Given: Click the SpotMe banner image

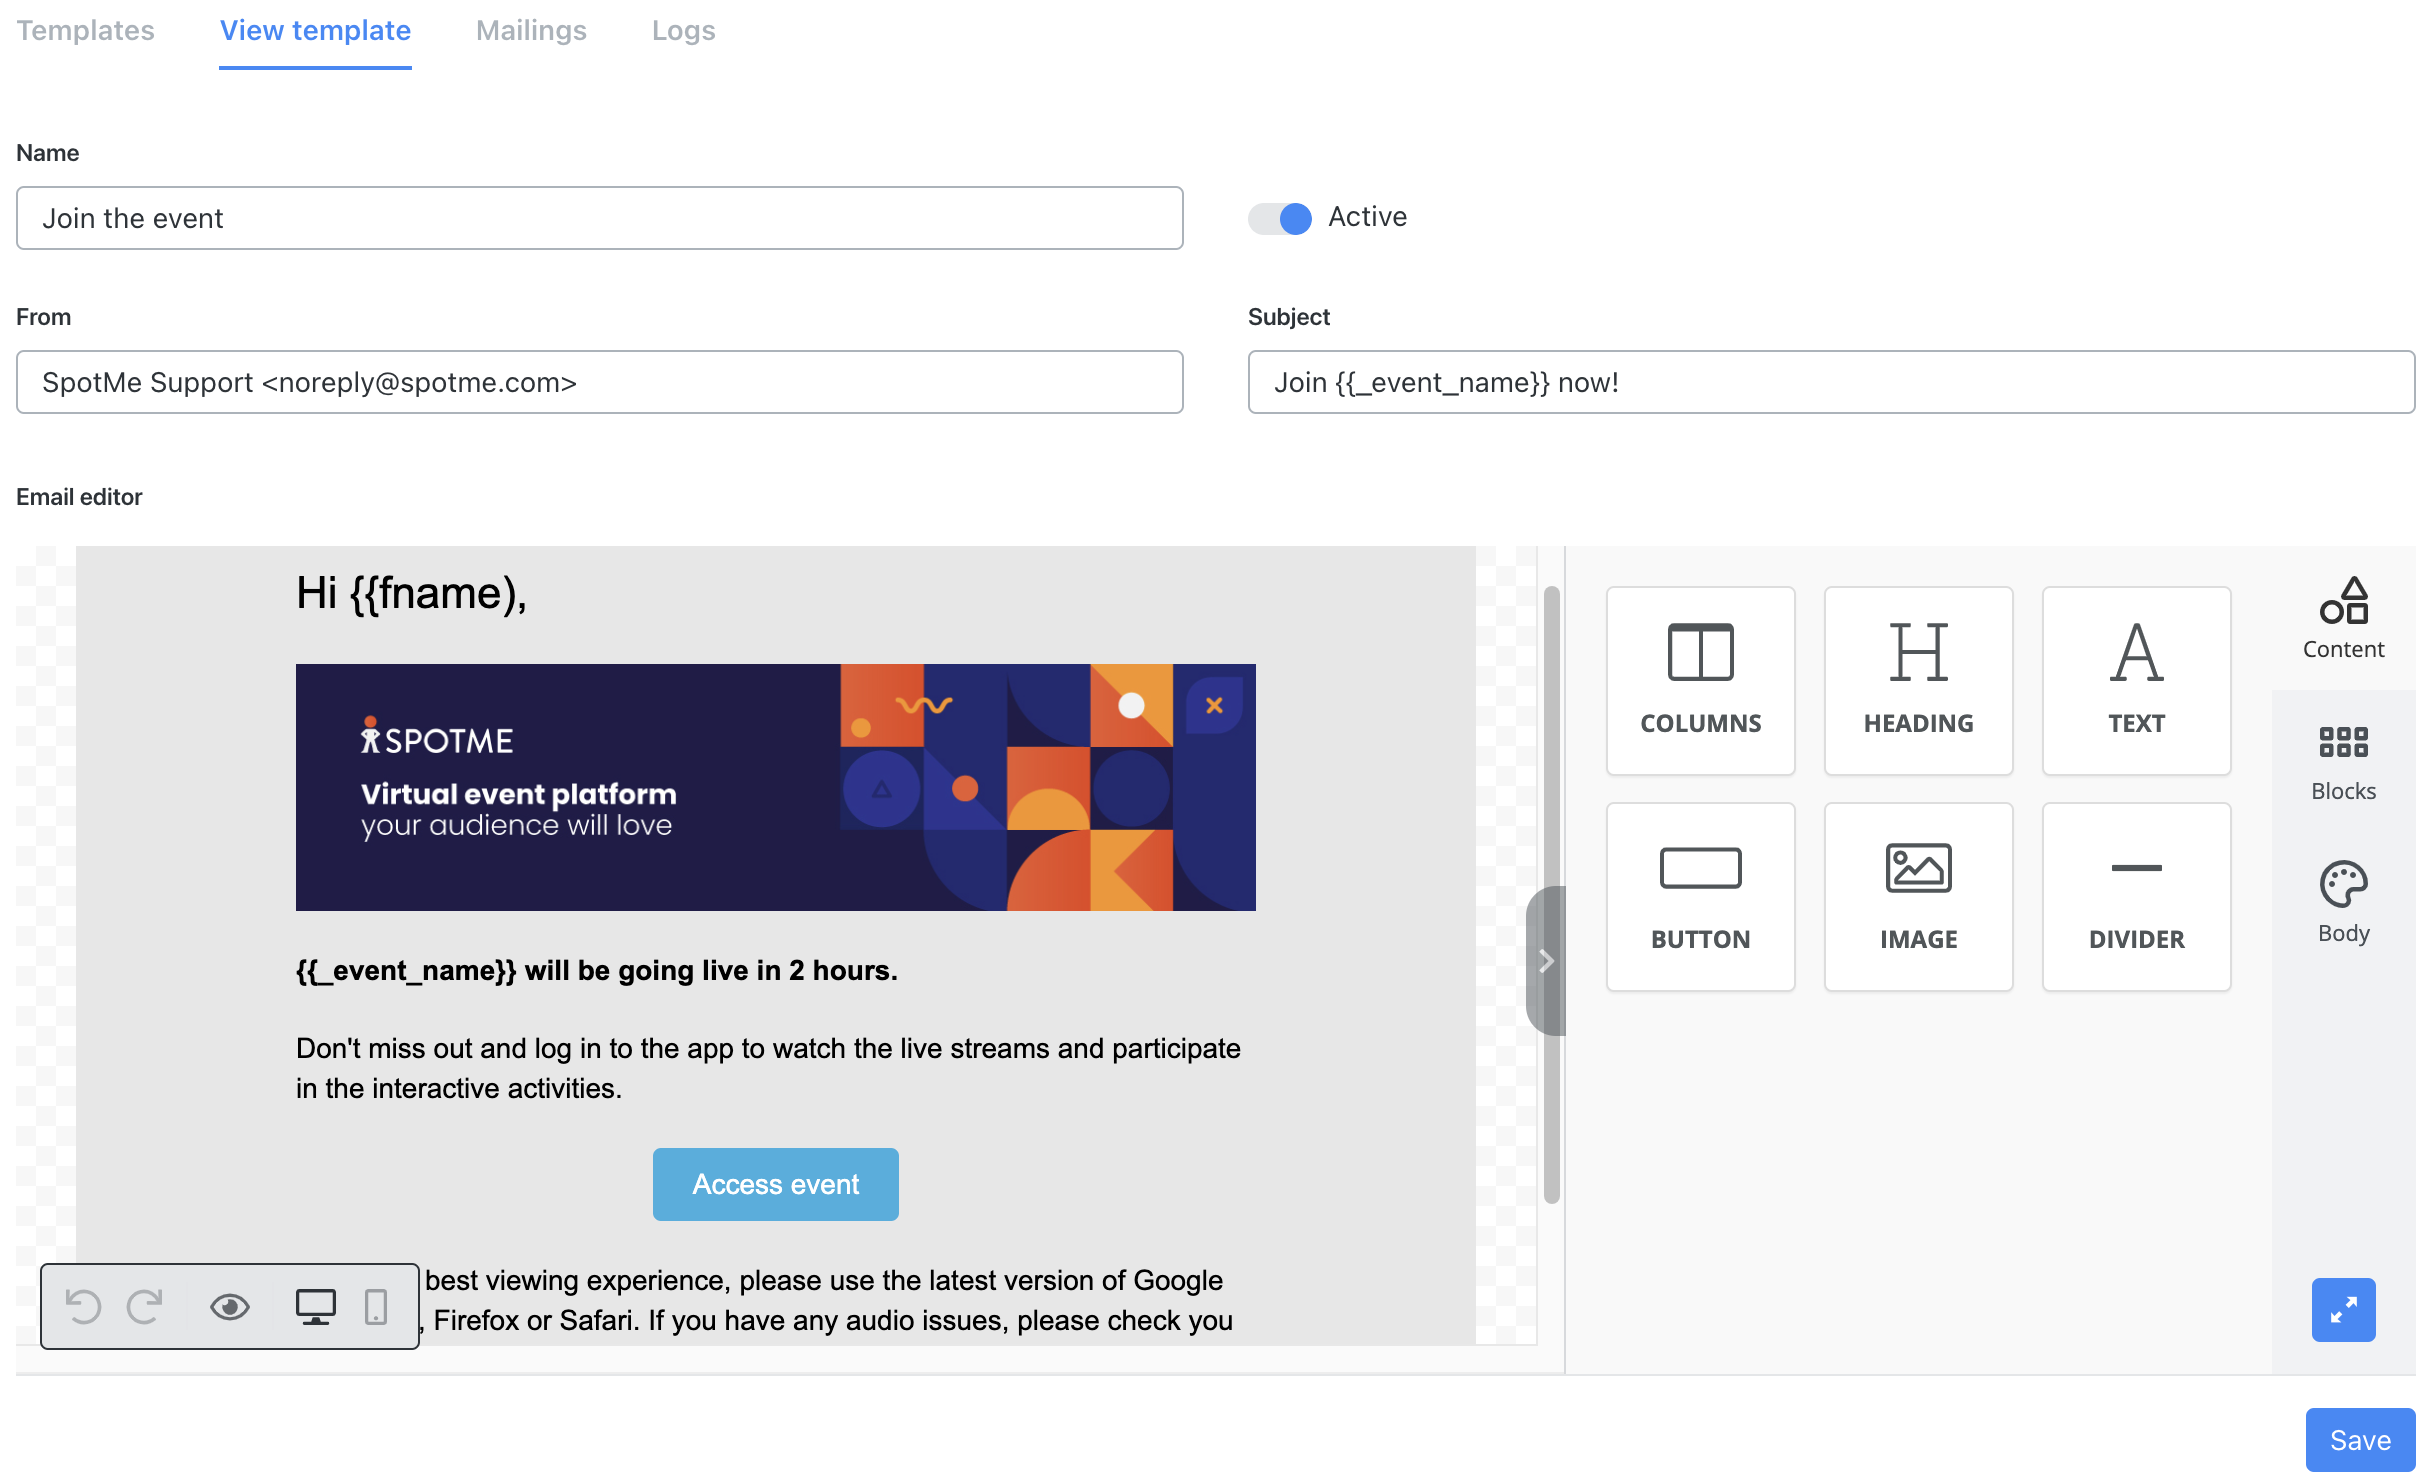Looking at the screenshot, I should click(x=775, y=787).
